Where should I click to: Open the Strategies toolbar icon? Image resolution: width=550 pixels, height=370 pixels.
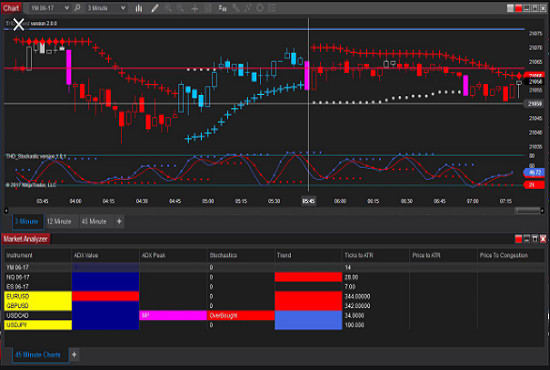point(248,8)
